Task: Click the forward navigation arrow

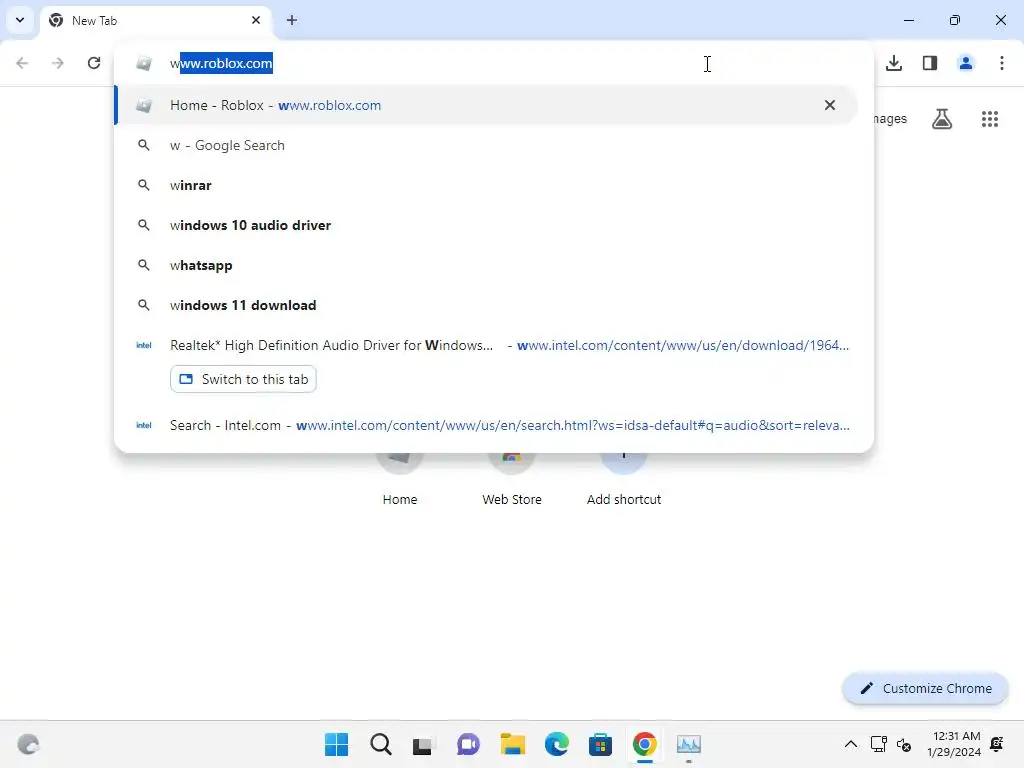Action: 58,63
